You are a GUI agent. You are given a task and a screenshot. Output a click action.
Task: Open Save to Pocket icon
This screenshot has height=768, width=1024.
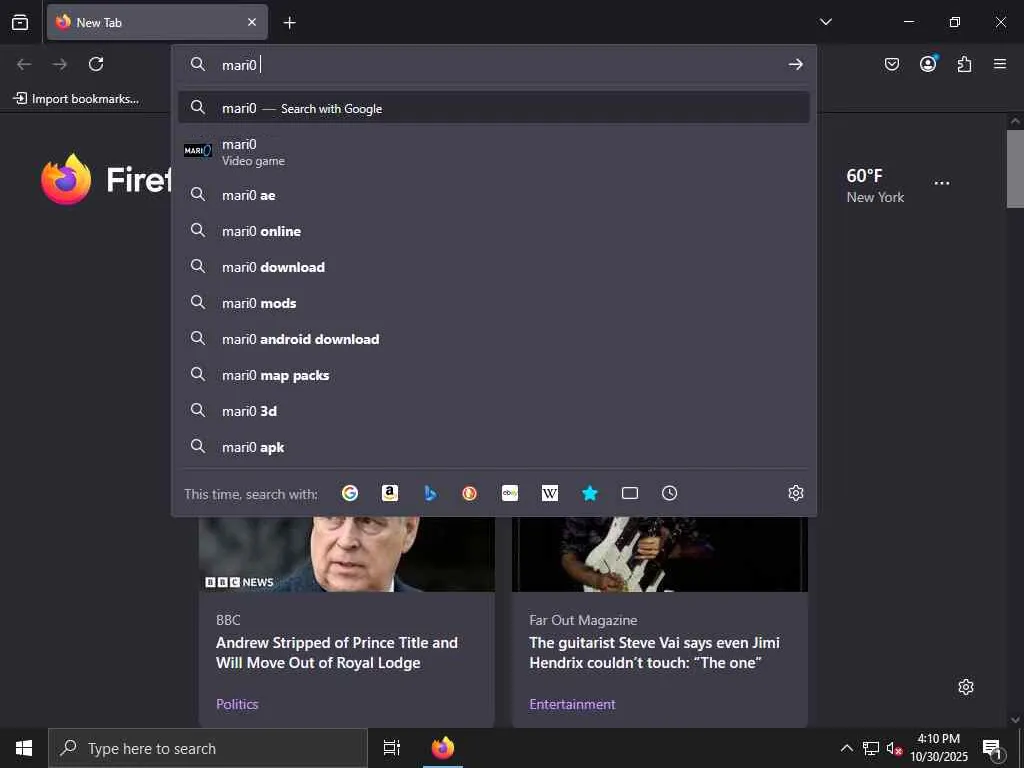point(891,64)
